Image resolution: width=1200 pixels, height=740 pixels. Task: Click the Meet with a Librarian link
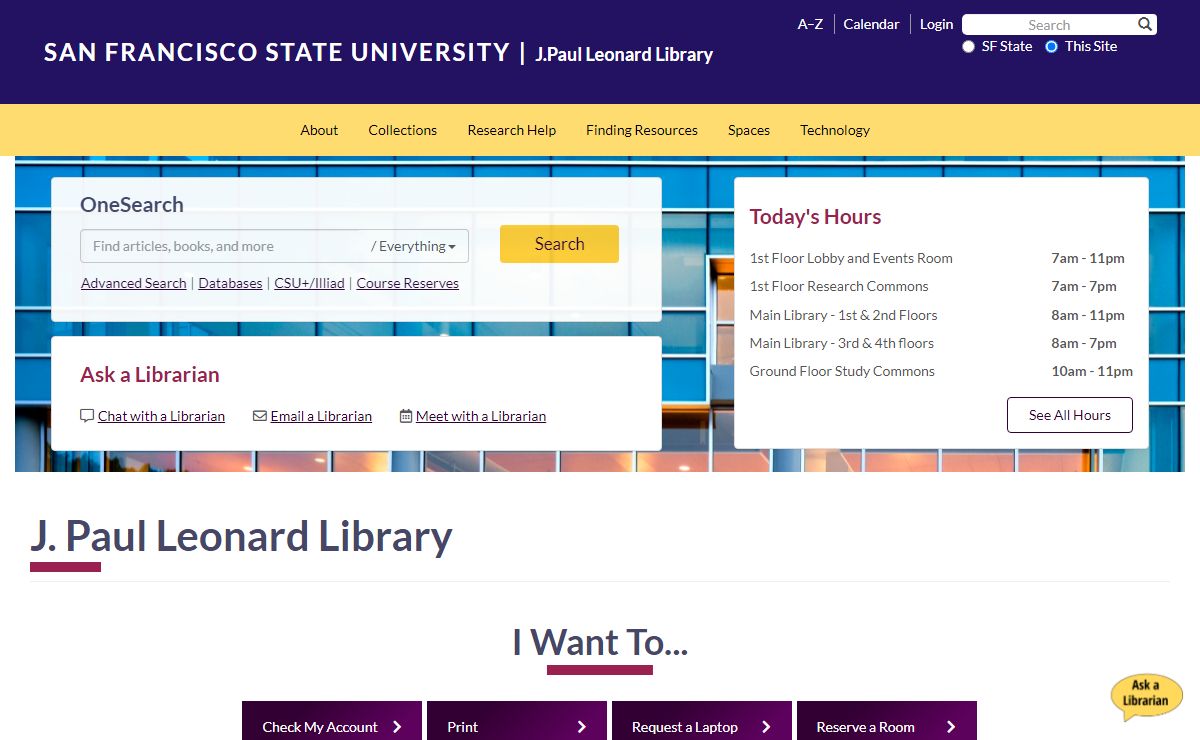pos(481,416)
